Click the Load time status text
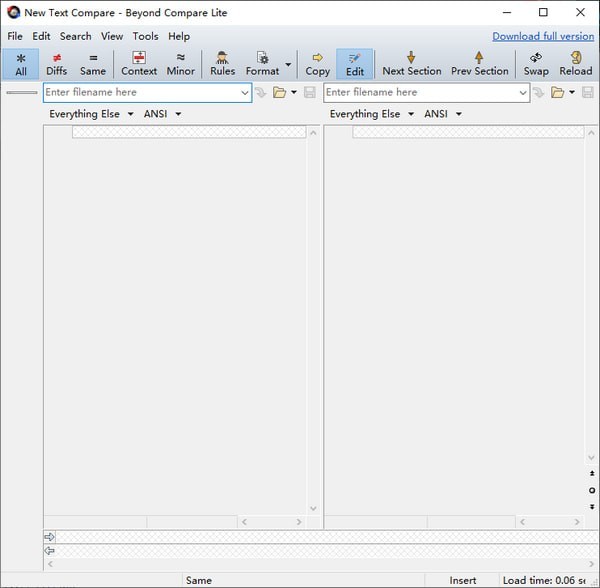Image resolution: width=600 pixels, height=588 pixels. point(544,580)
